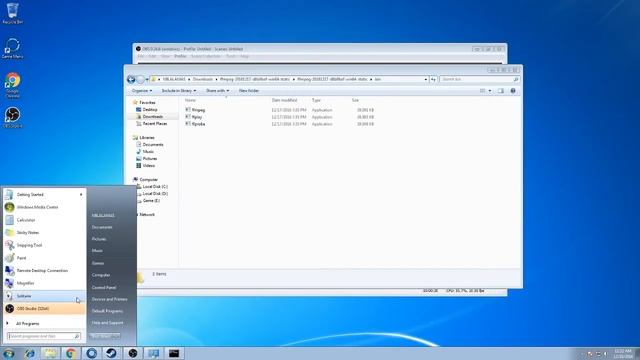Expand All Programs in the Start menu
The width and height of the screenshot is (640, 360).
click(x=27, y=324)
